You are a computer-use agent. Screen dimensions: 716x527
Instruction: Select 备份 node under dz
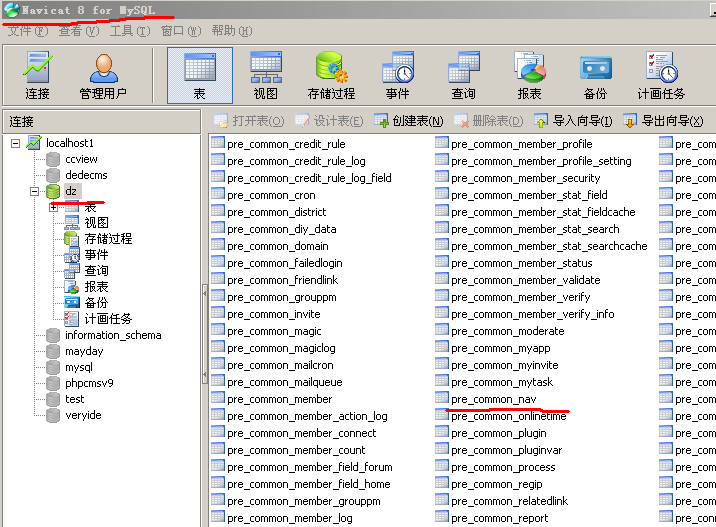96,303
